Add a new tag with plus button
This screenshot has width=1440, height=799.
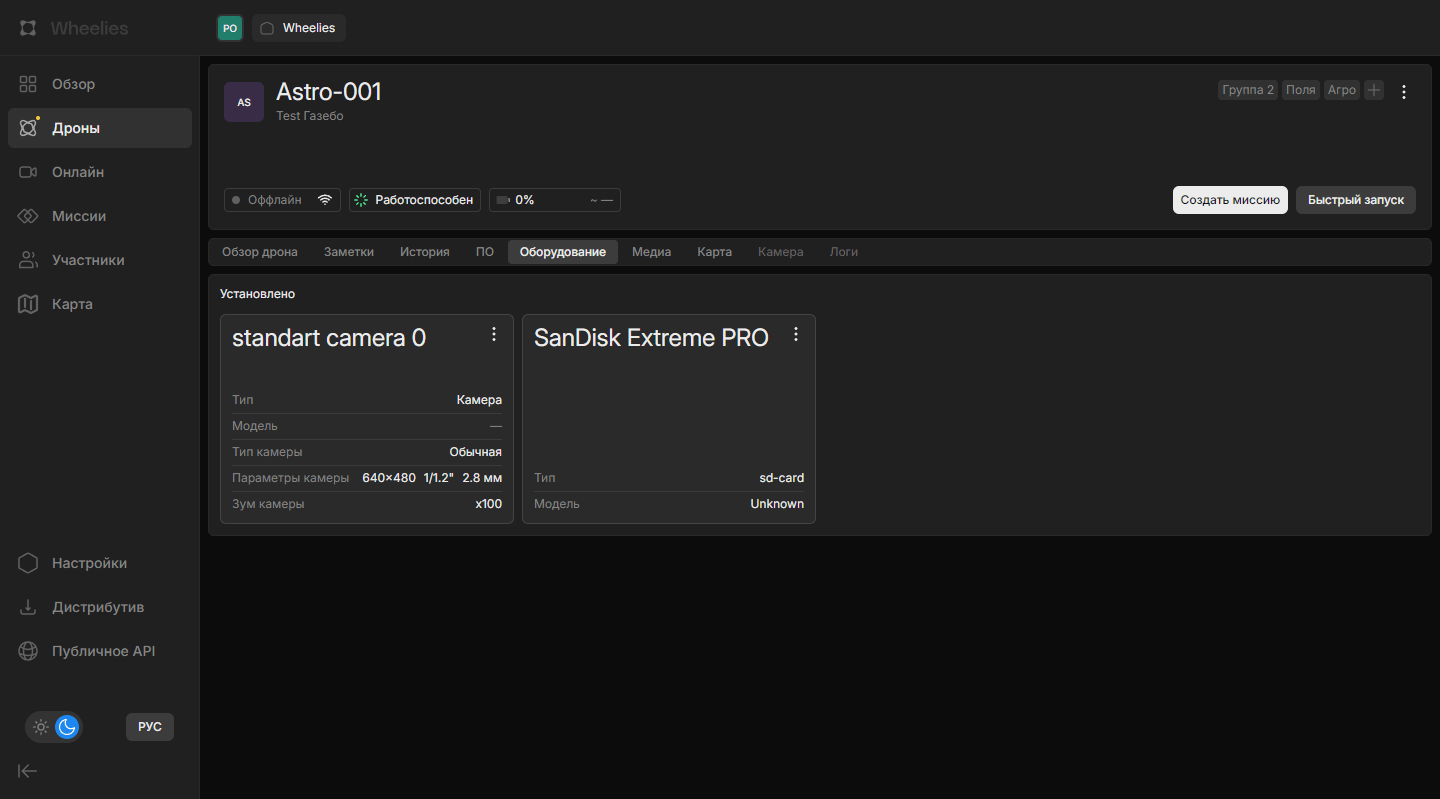point(1374,90)
